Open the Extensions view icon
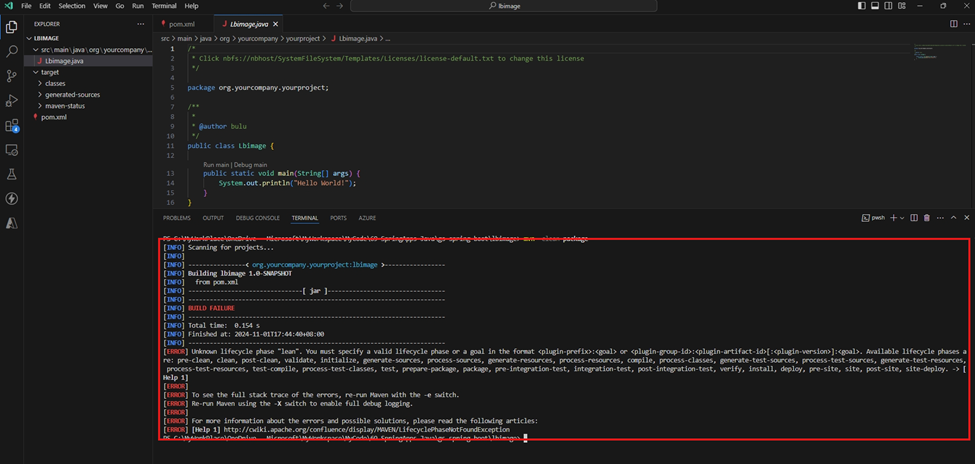This screenshot has width=975, height=464. (12, 126)
